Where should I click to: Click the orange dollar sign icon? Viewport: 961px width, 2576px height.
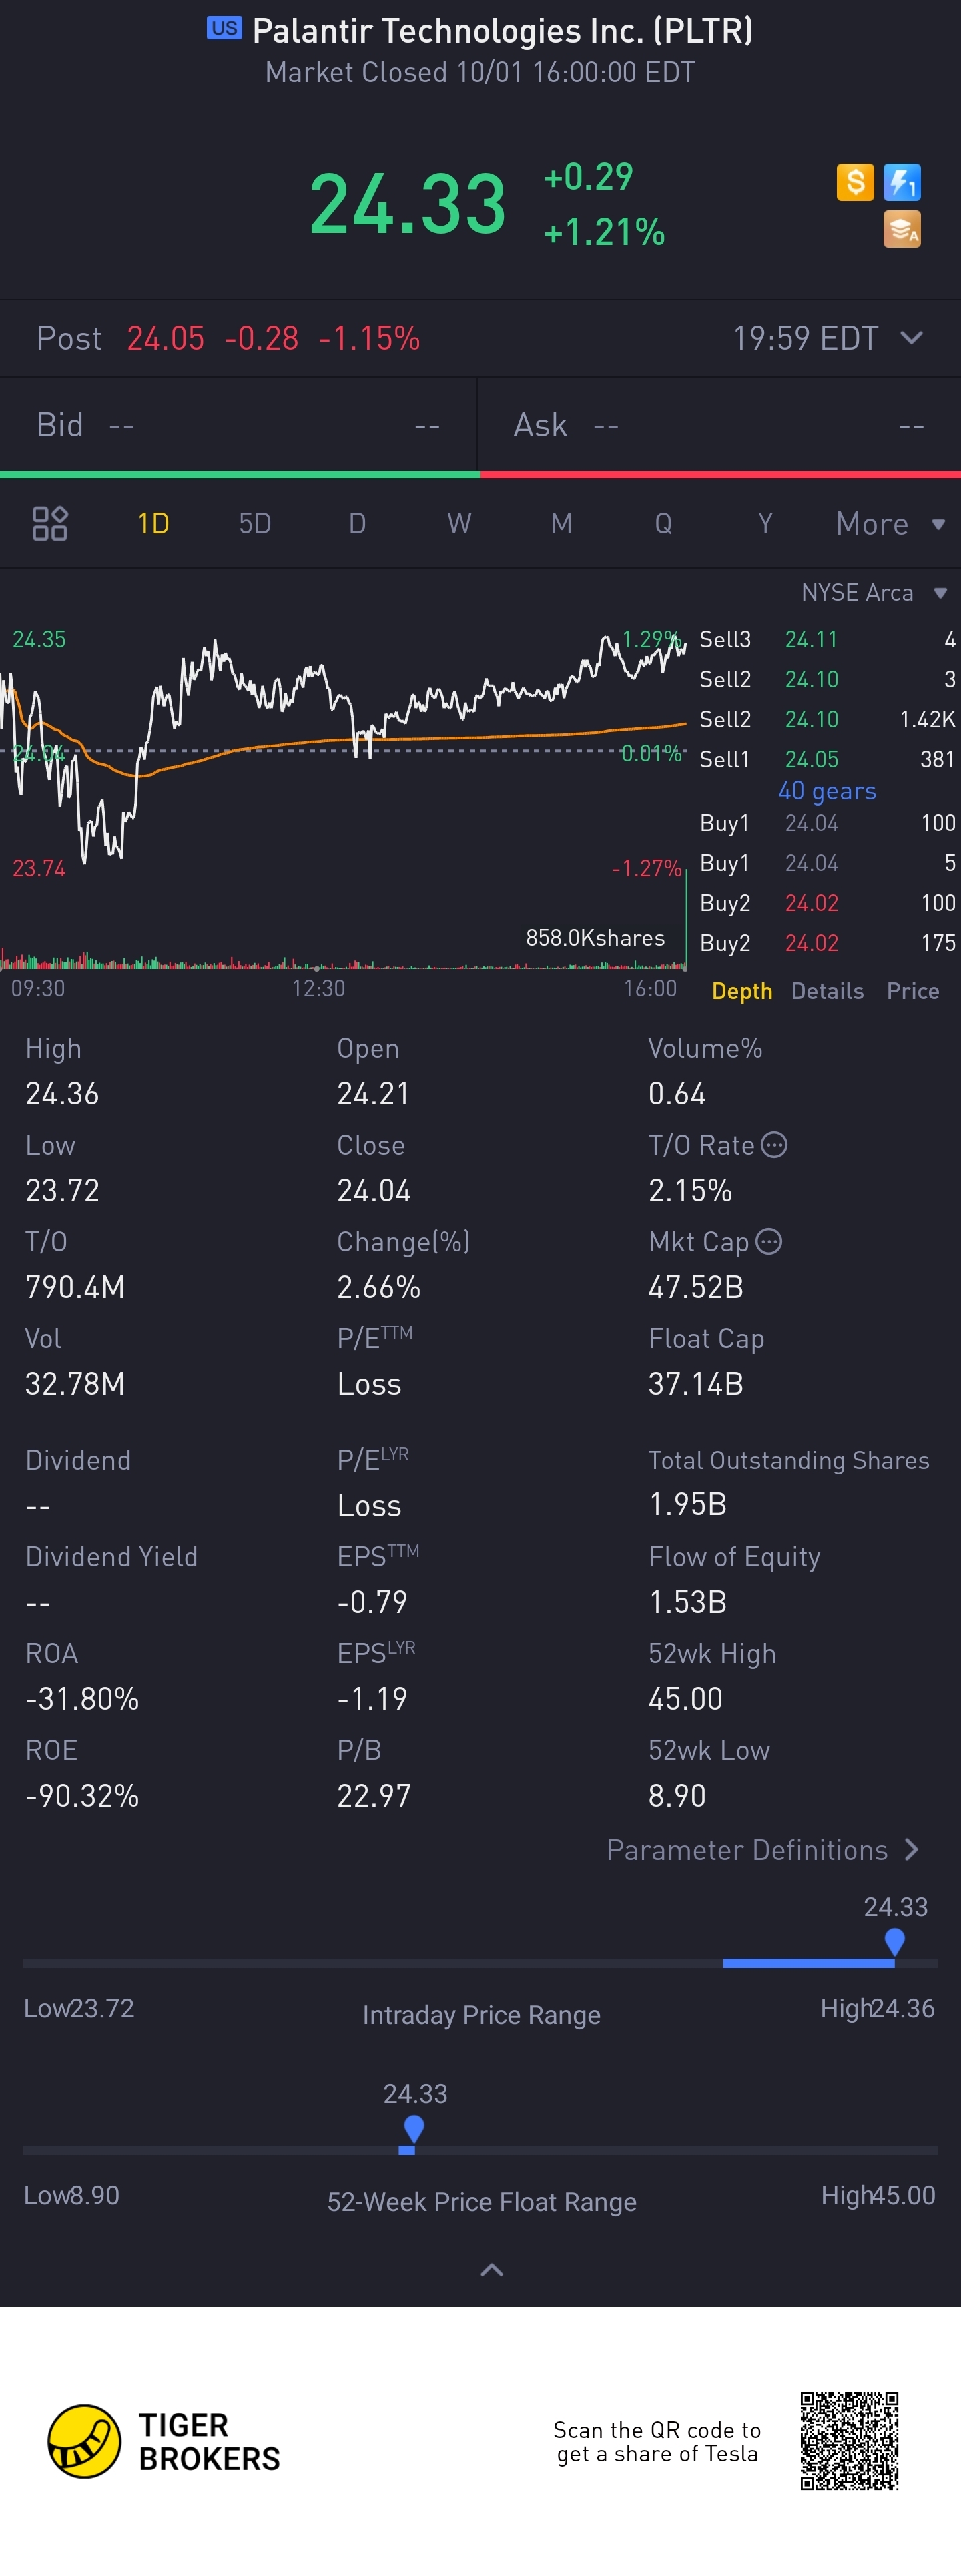tap(855, 182)
